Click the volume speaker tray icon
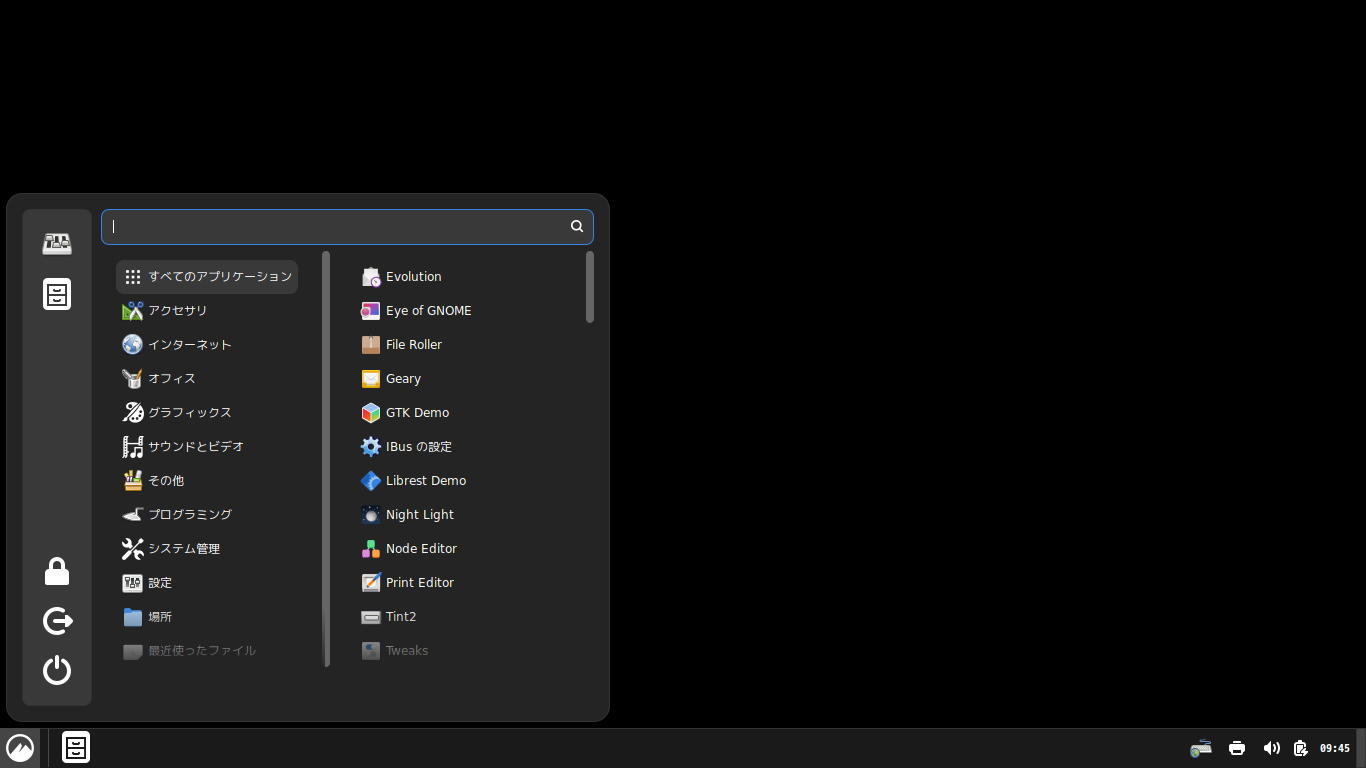1366x768 pixels. point(1271,748)
